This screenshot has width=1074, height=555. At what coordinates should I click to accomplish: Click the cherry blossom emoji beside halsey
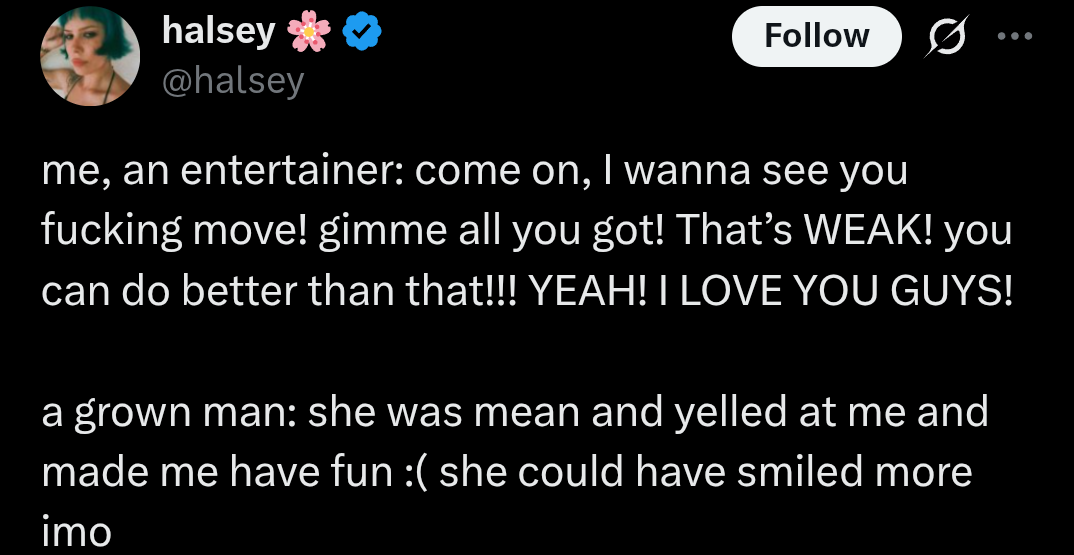pos(307,34)
